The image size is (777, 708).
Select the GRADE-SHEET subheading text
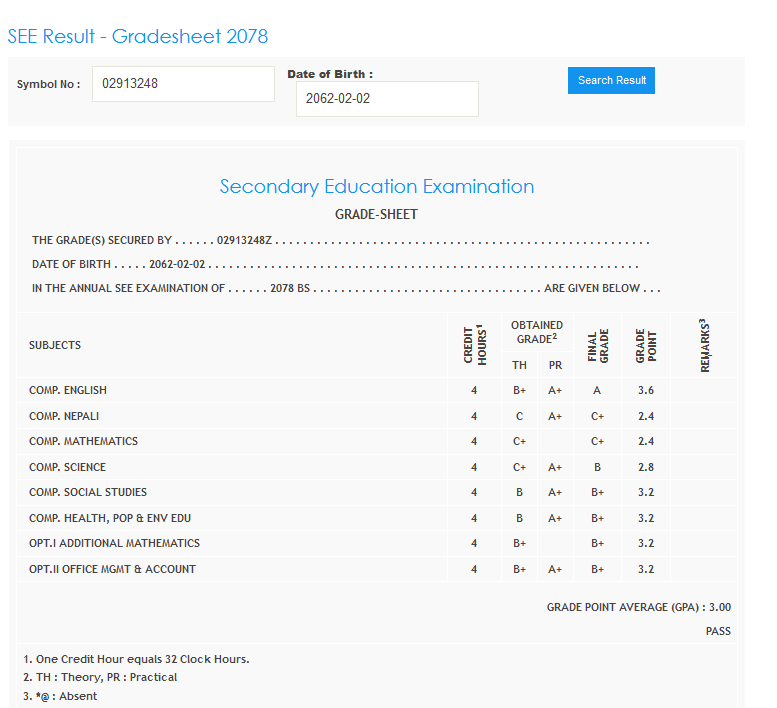click(x=376, y=214)
